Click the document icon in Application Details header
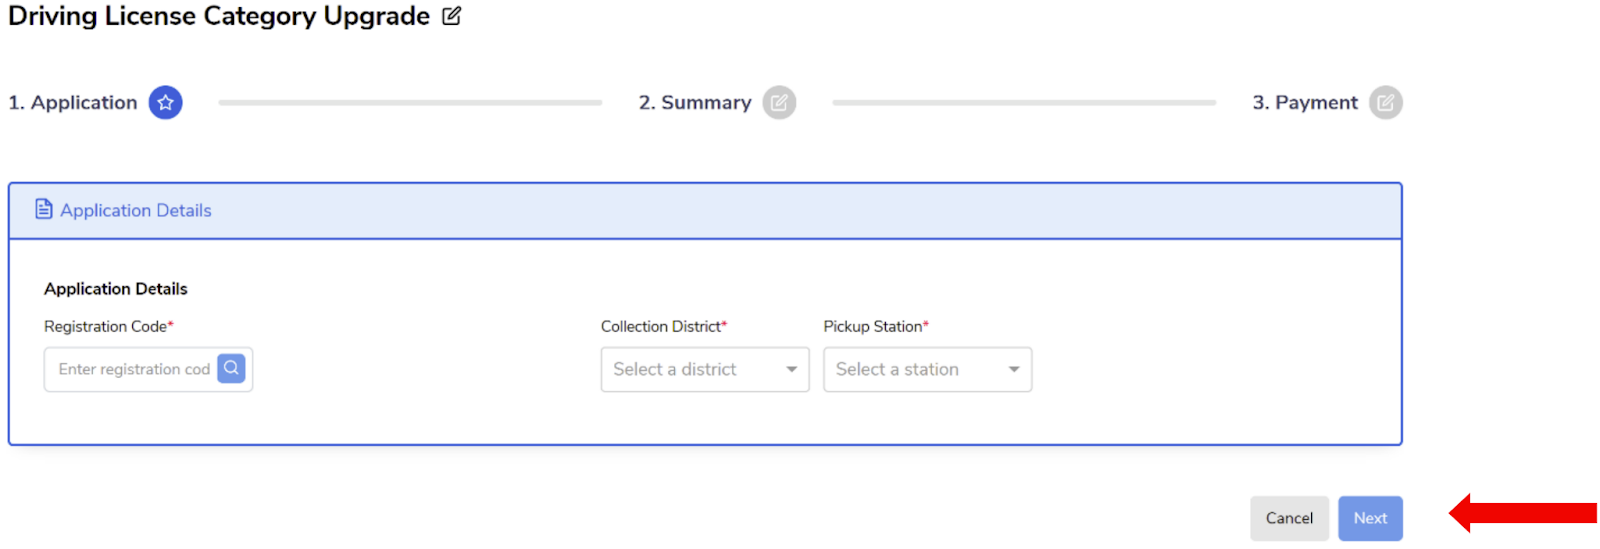The image size is (1600, 549). (x=44, y=209)
